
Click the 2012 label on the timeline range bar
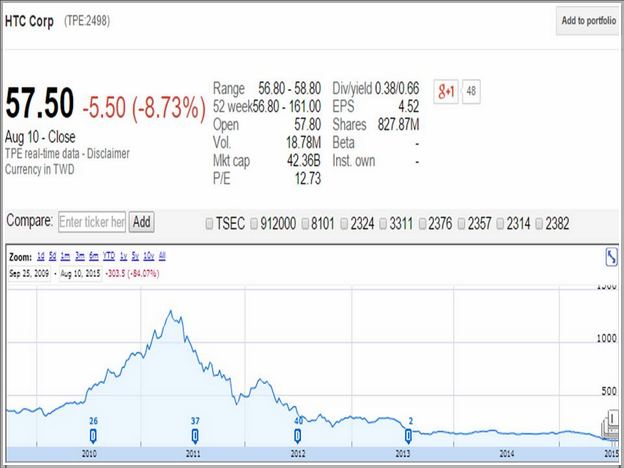(x=298, y=454)
